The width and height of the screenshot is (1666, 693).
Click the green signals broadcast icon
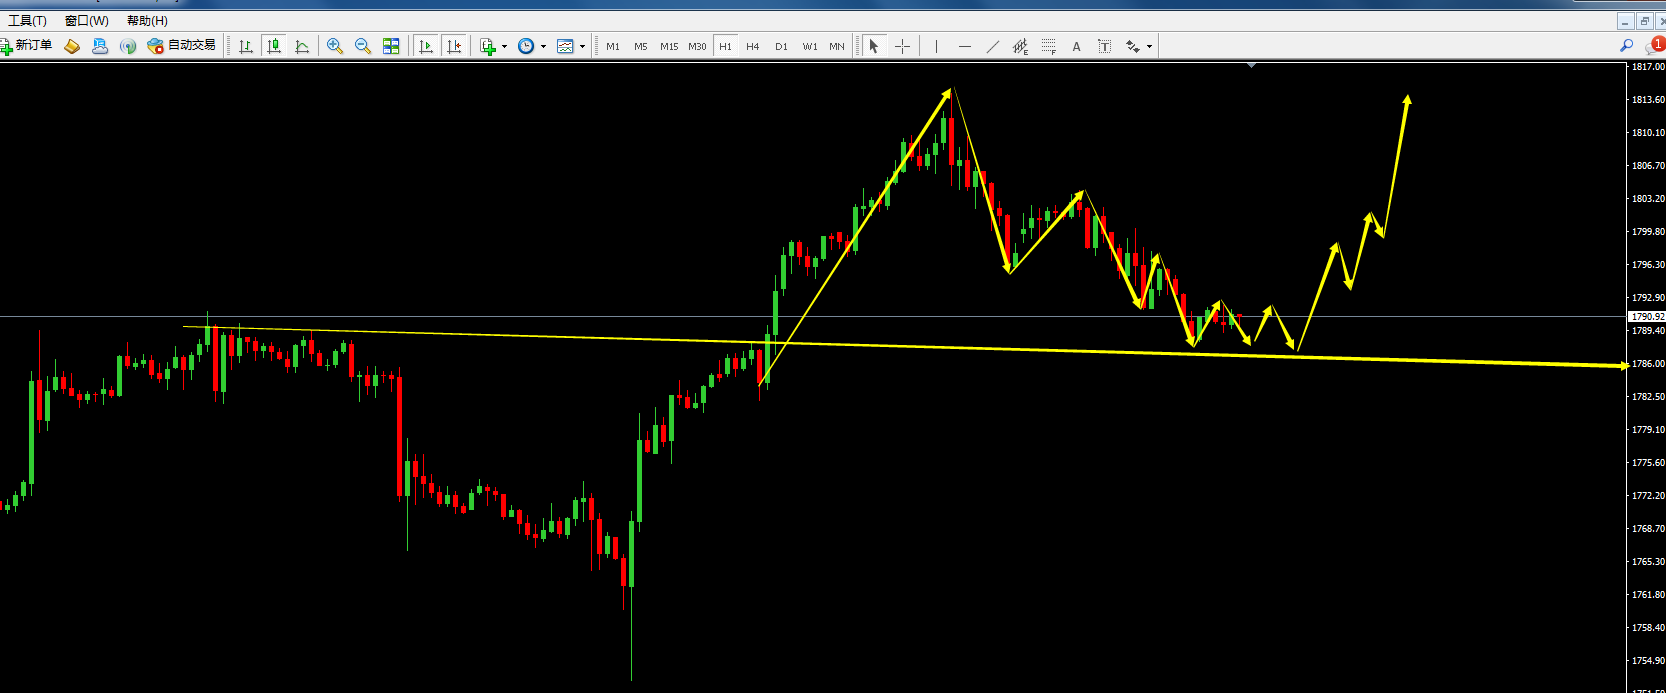coord(128,46)
